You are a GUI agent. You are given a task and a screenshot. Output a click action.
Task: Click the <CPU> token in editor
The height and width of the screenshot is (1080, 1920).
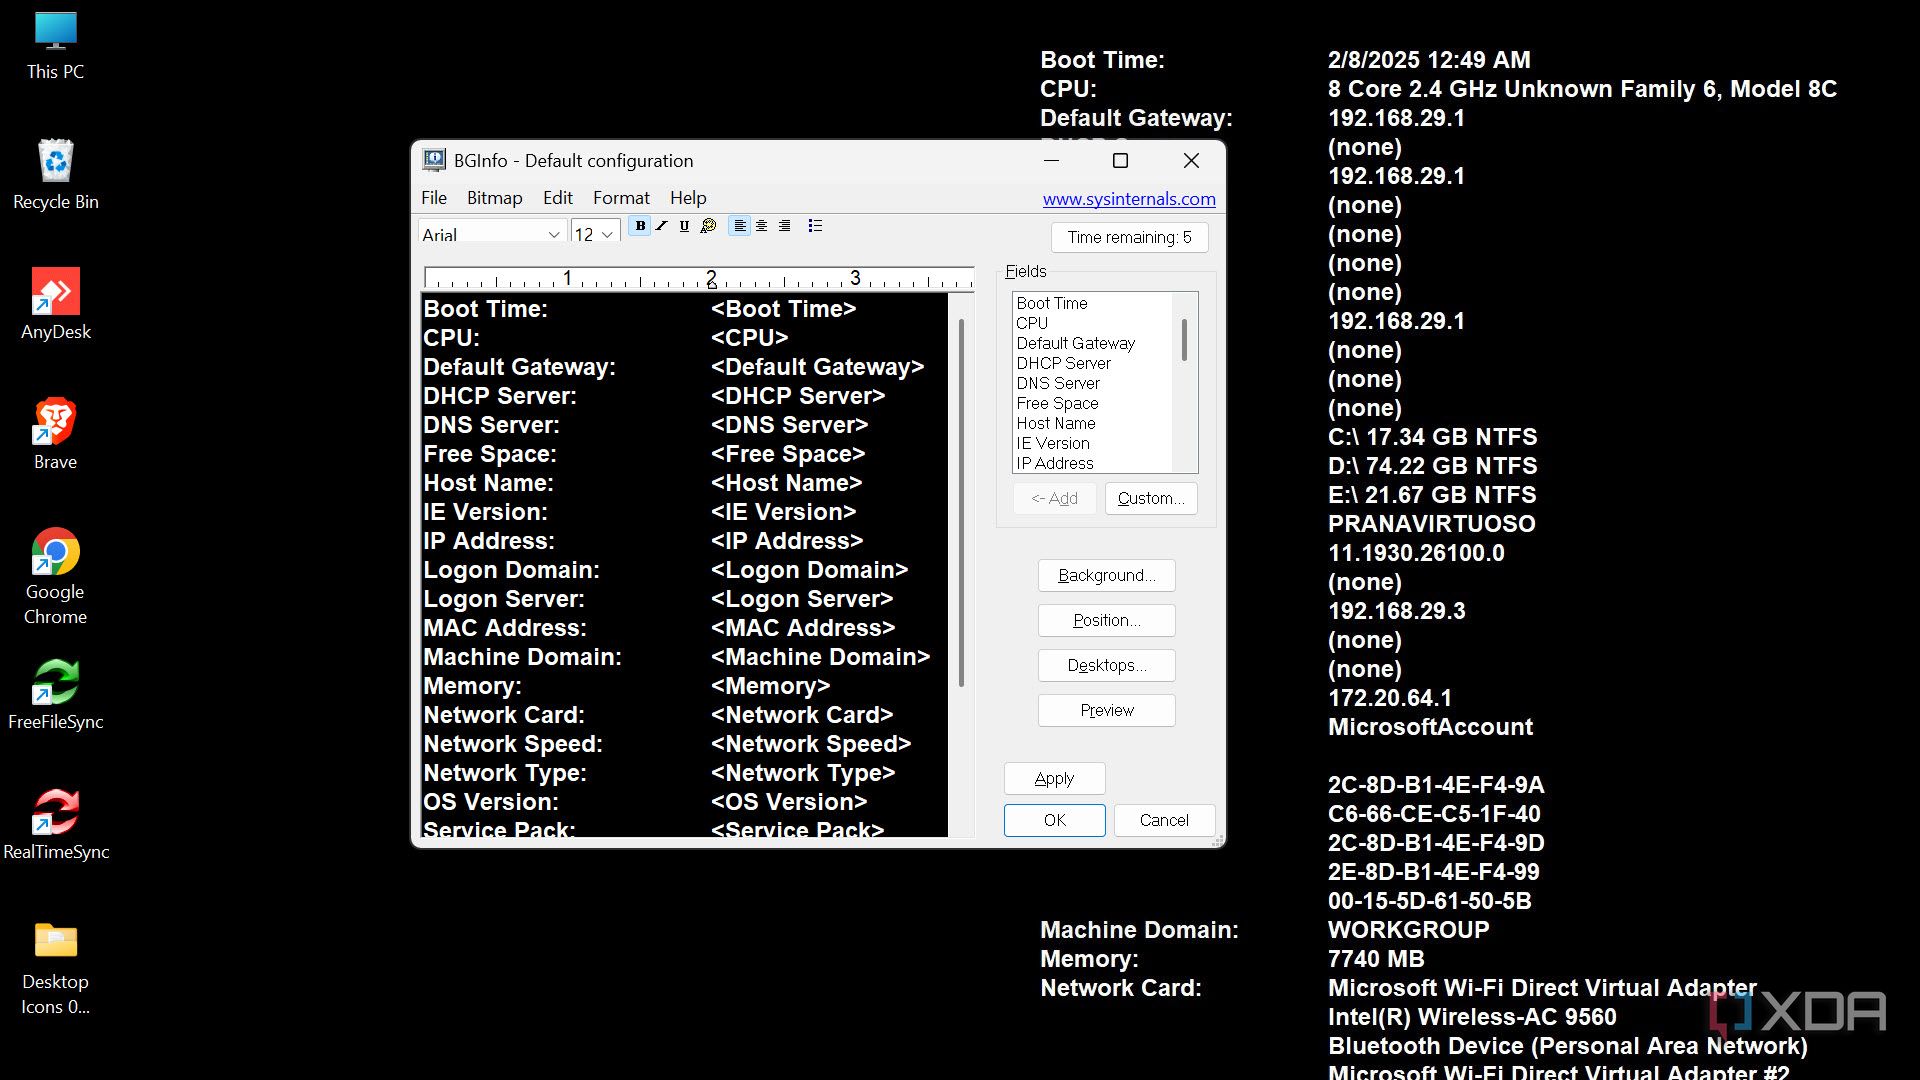tap(750, 338)
